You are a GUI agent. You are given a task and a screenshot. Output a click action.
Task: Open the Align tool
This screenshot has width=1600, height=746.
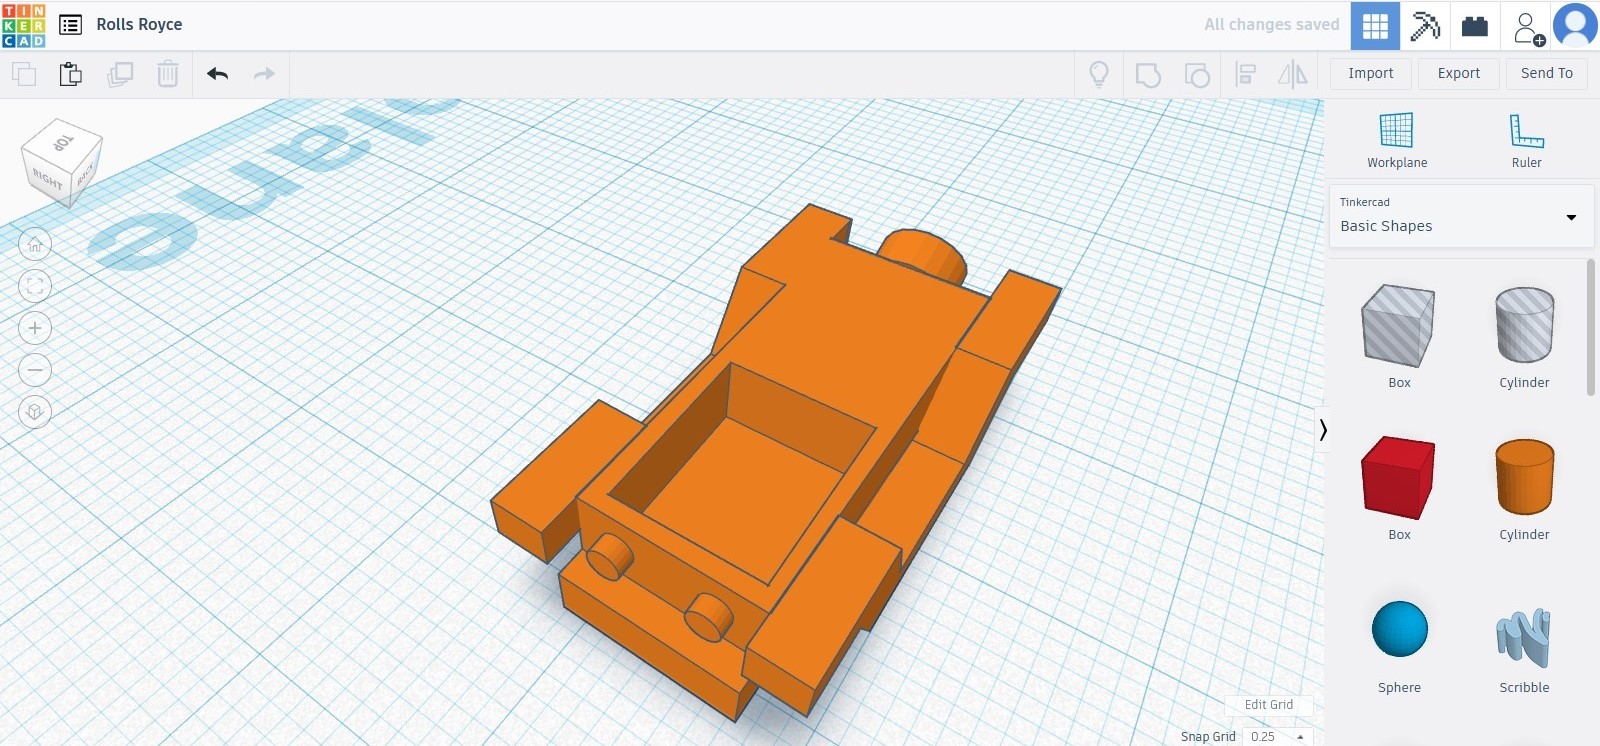click(x=1245, y=74)
